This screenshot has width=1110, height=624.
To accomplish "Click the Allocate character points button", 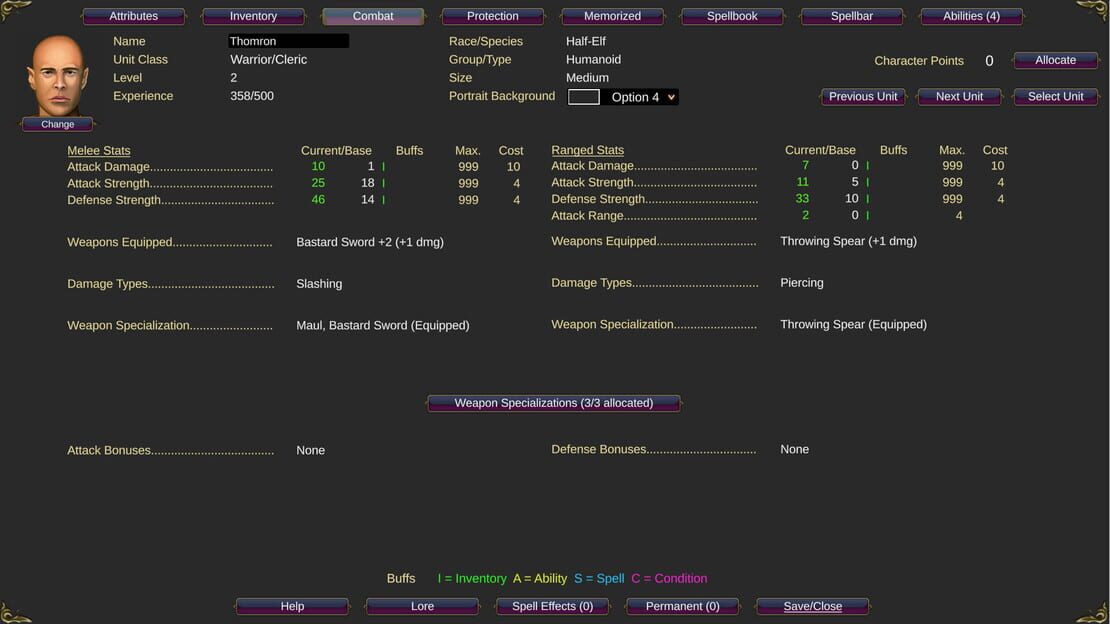I will (x=1055, y=60).
